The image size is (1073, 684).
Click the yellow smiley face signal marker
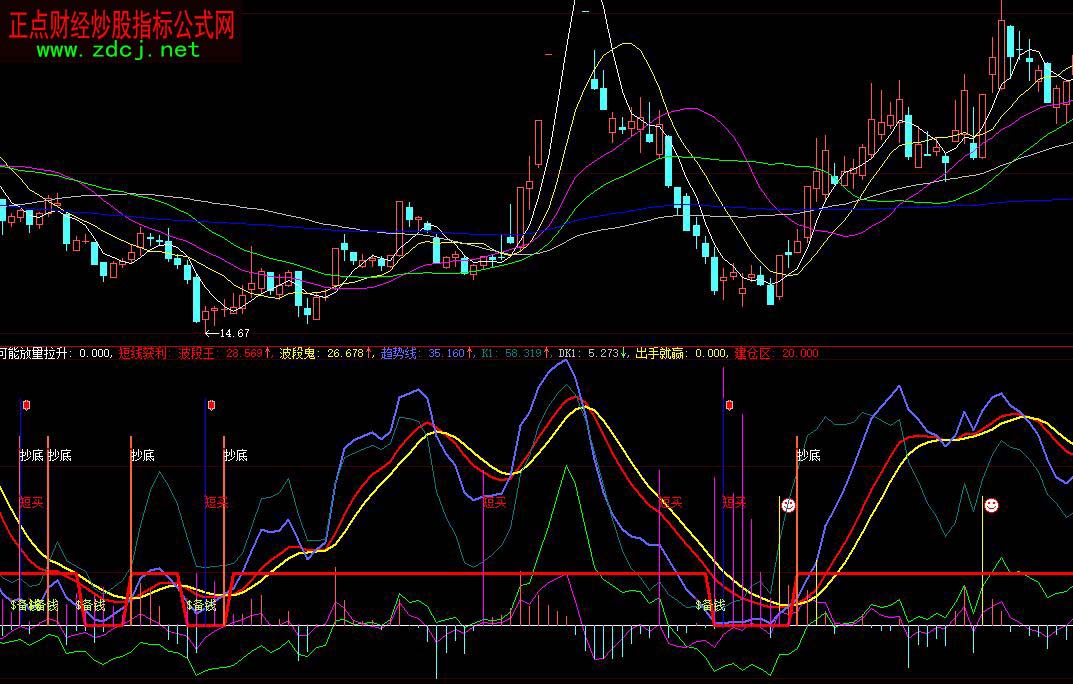coord(991,506)
